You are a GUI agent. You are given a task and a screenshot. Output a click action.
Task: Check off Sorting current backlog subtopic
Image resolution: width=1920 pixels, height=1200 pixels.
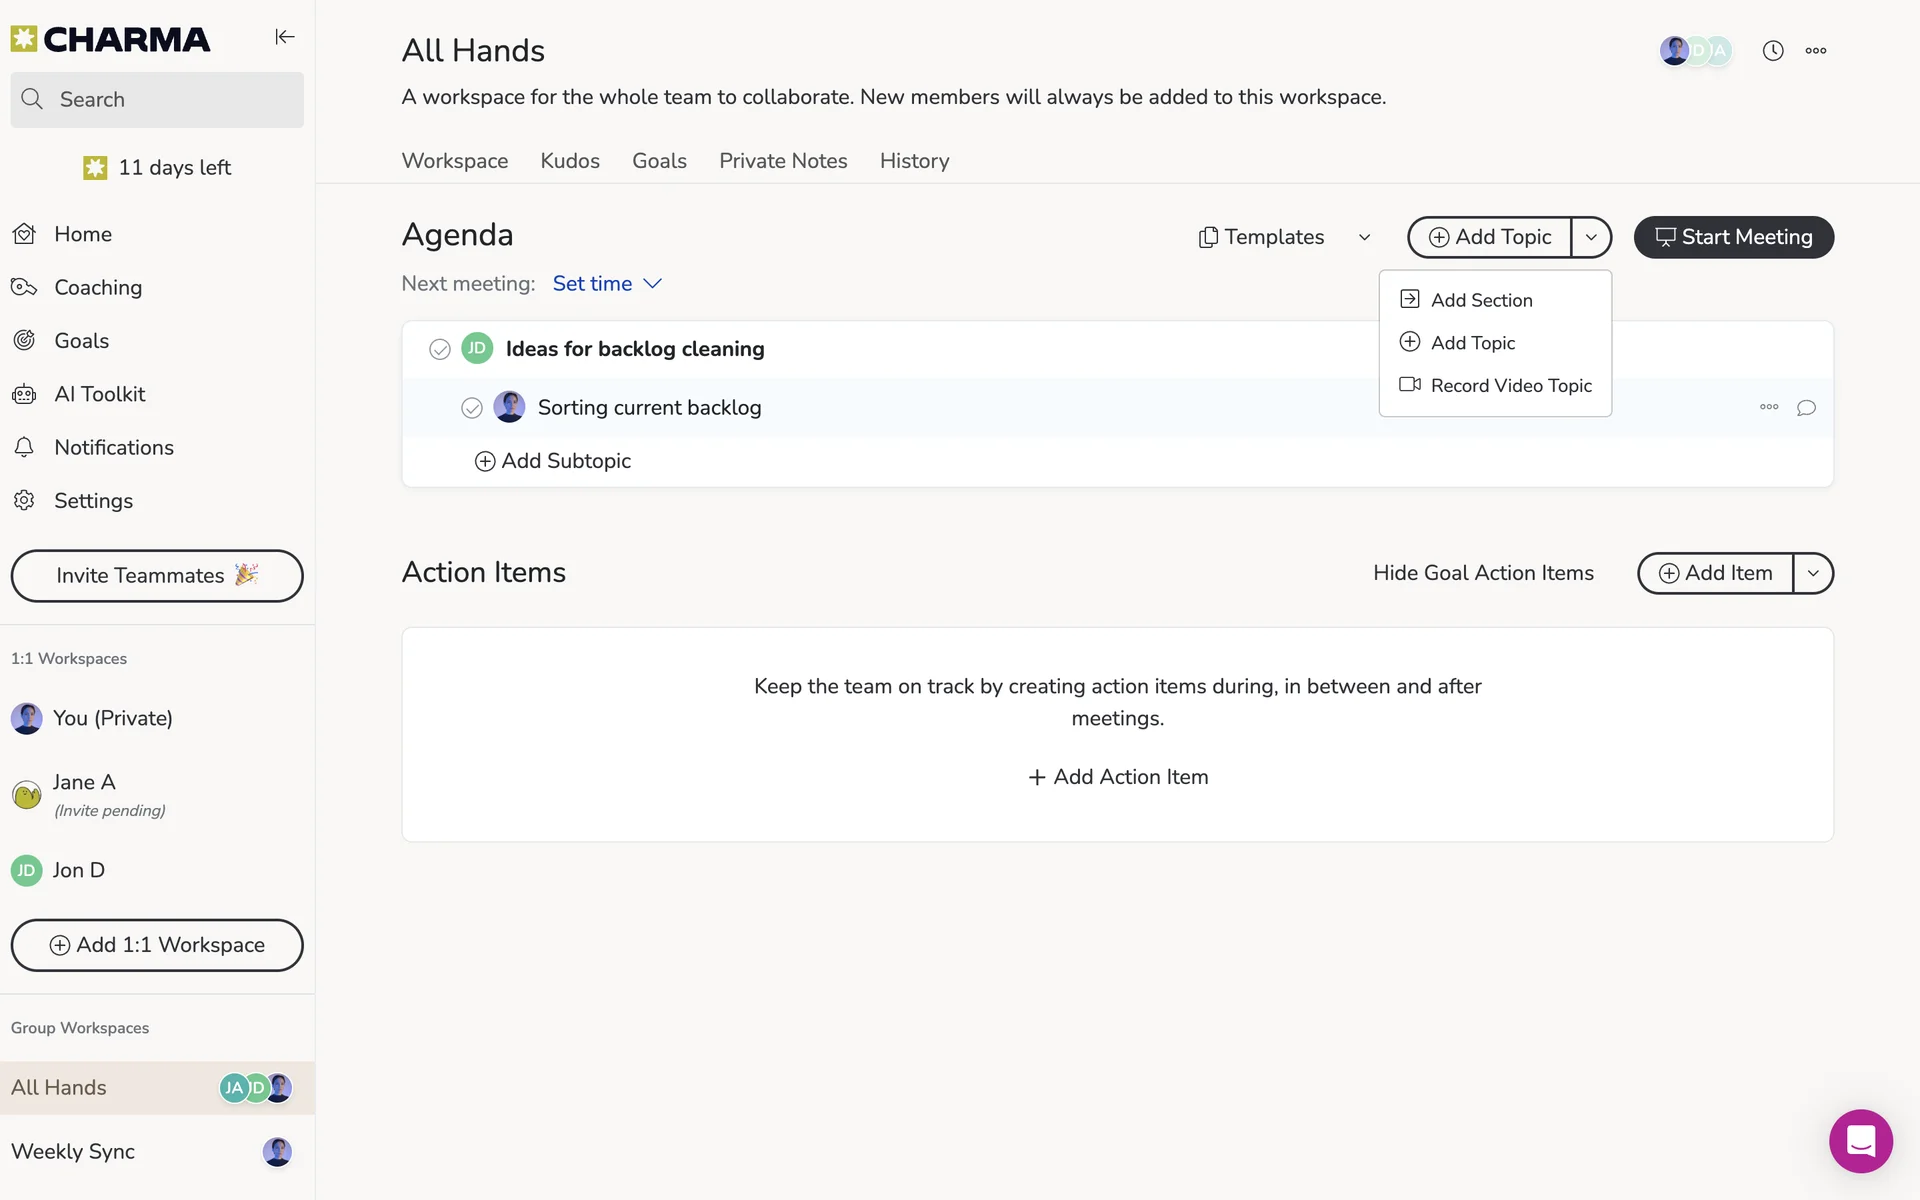pyautogui.click(x=471, y=408)
